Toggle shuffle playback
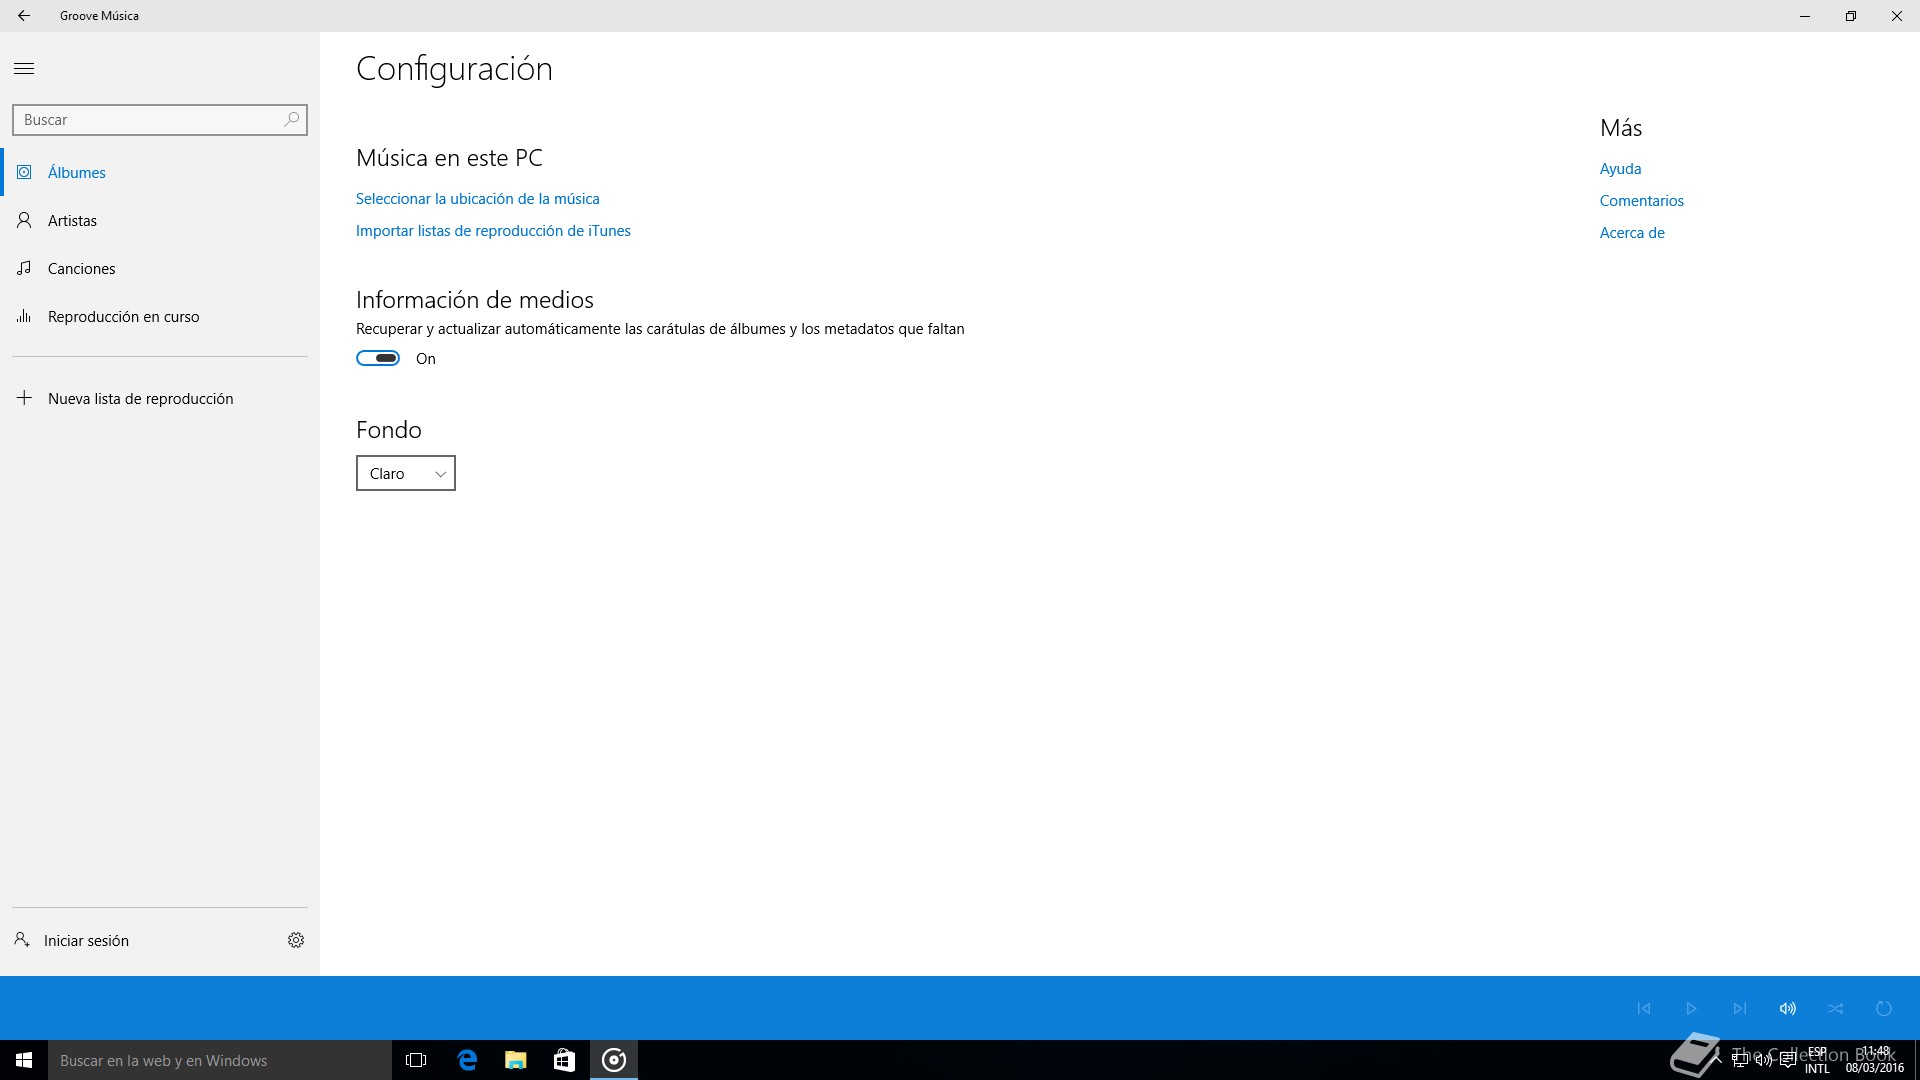Viewport: 1920px width, 1080px height. click(1836, 1009)
